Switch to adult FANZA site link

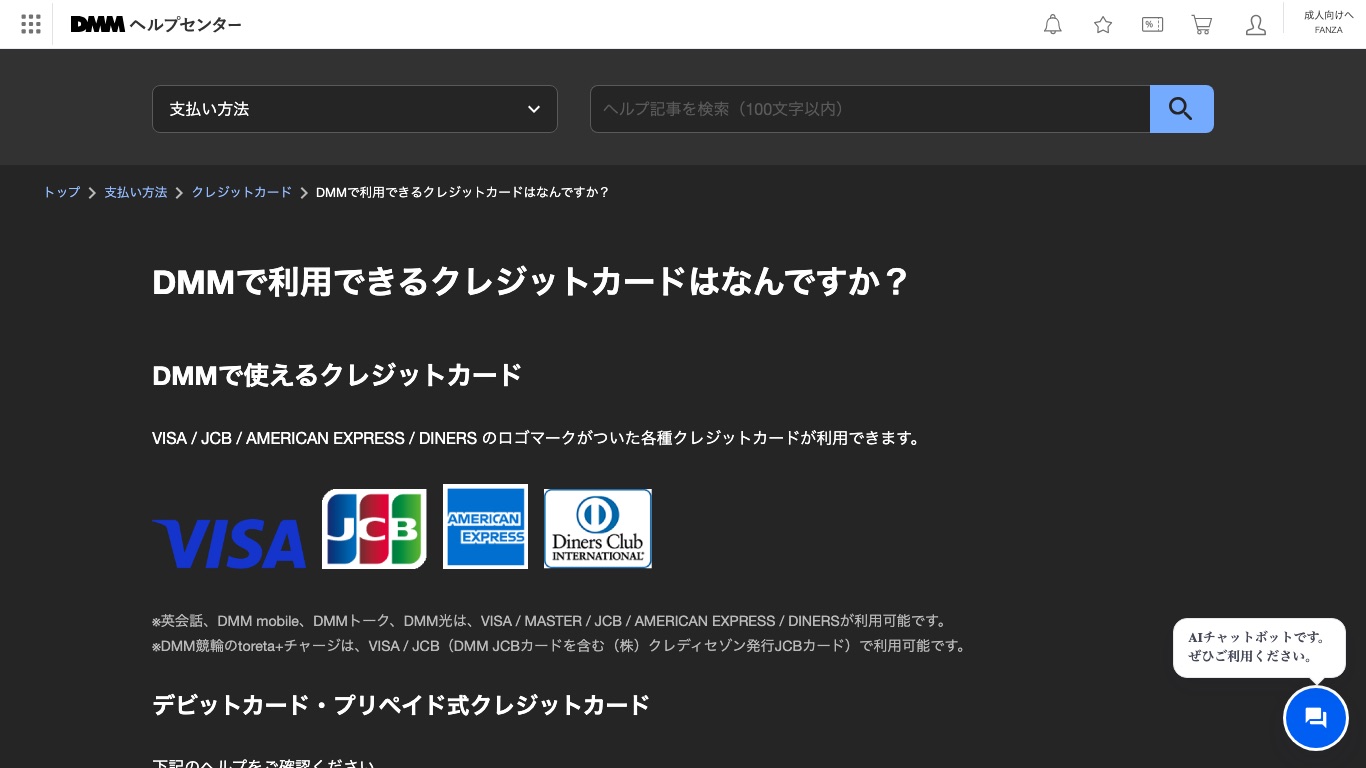tap(1329, 22)
